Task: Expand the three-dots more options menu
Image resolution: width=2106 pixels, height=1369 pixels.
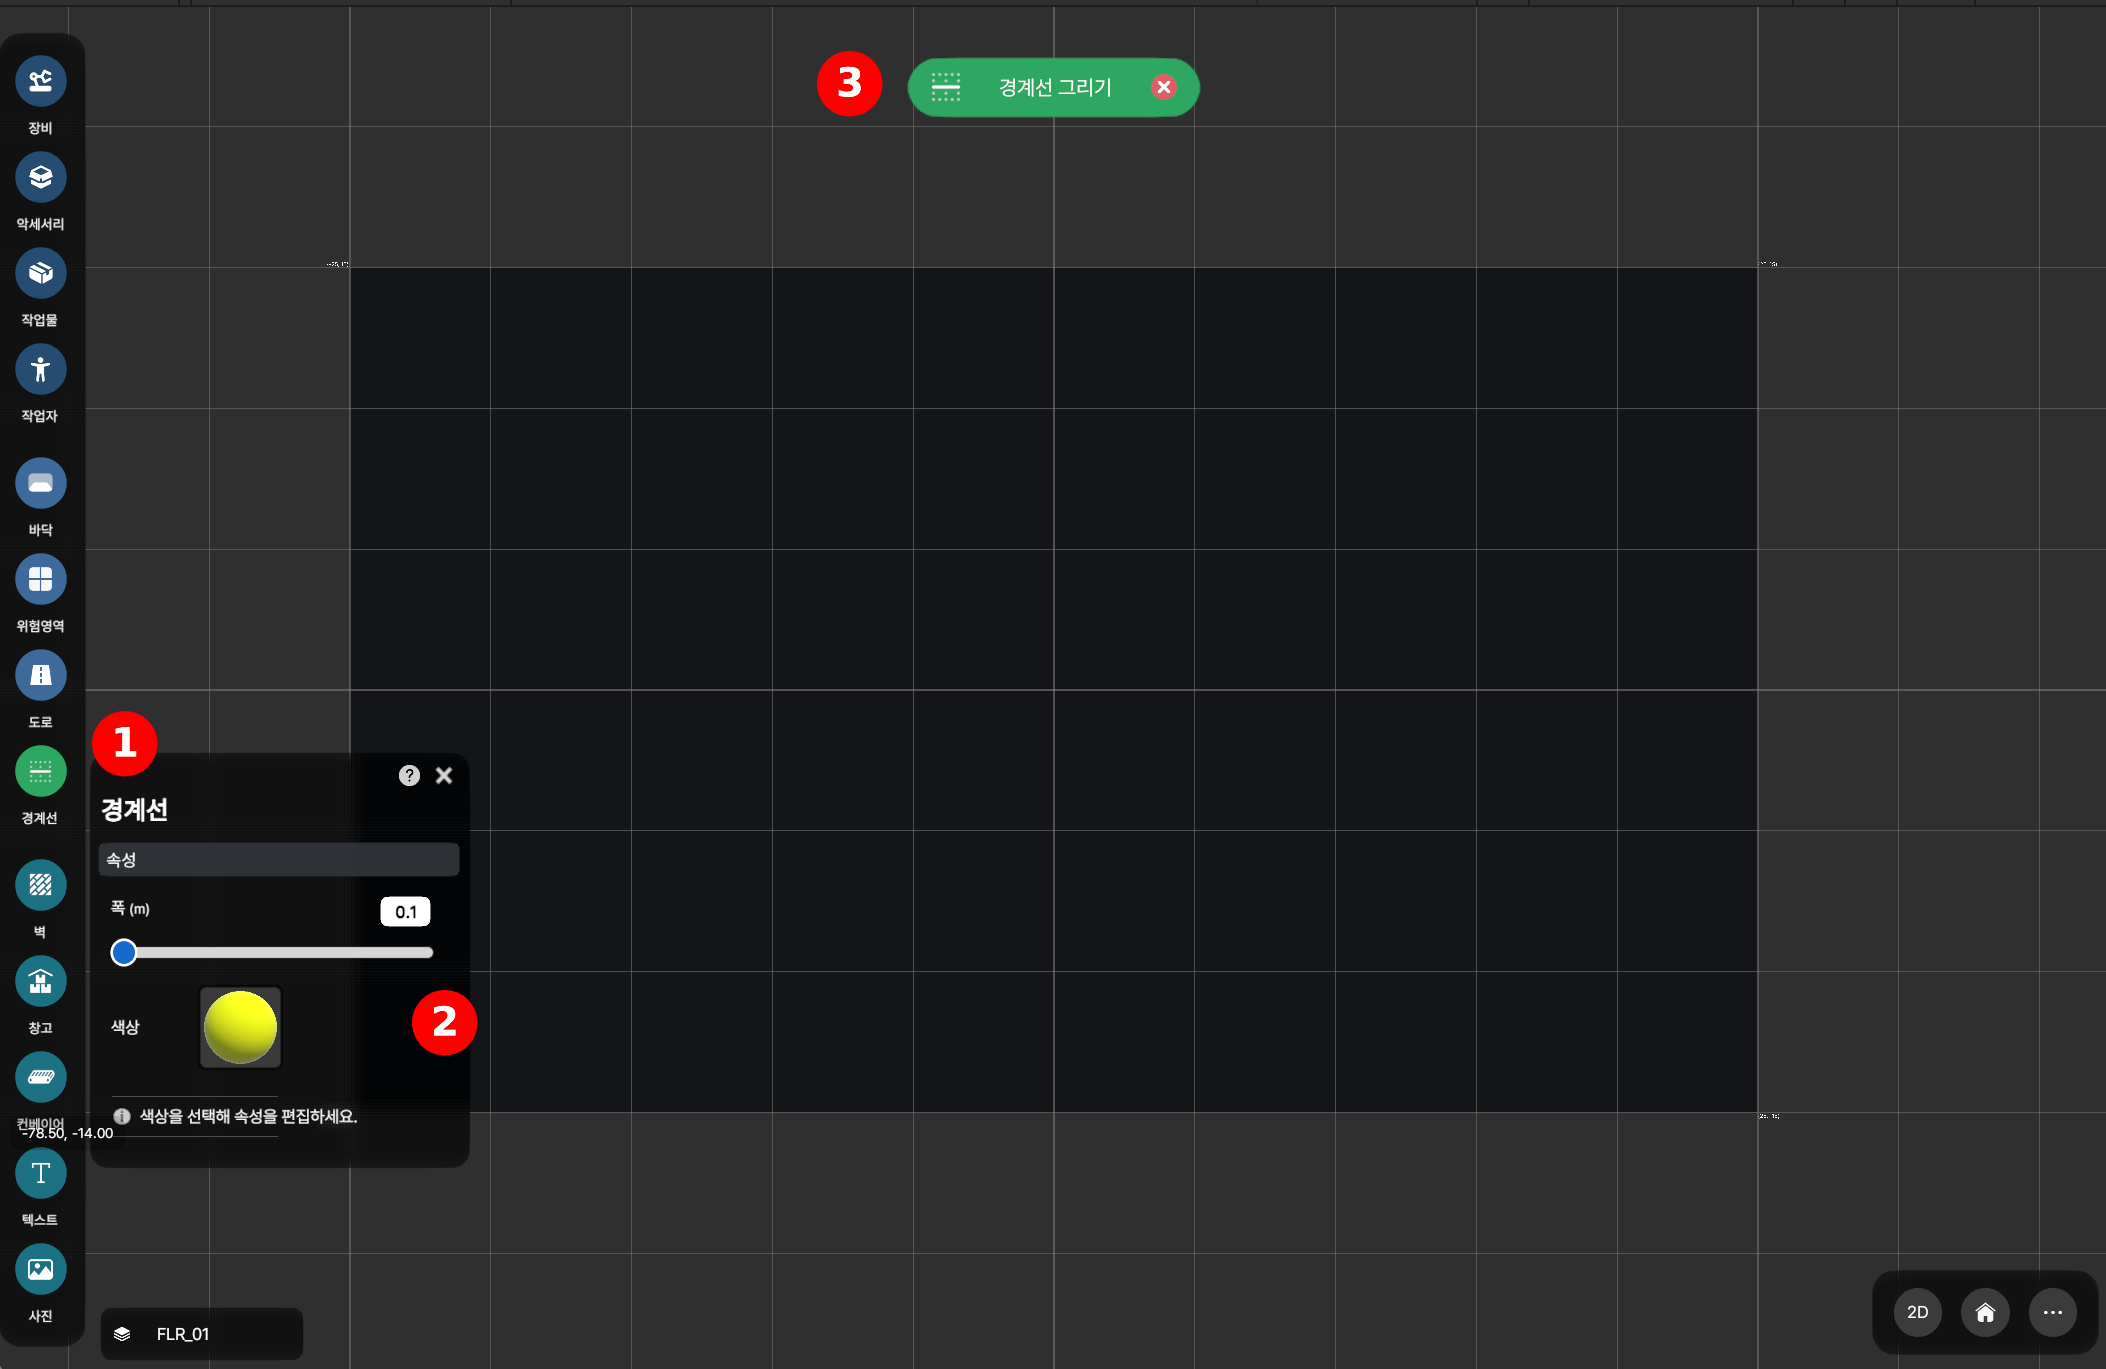Action: tap(2052, 1312)
